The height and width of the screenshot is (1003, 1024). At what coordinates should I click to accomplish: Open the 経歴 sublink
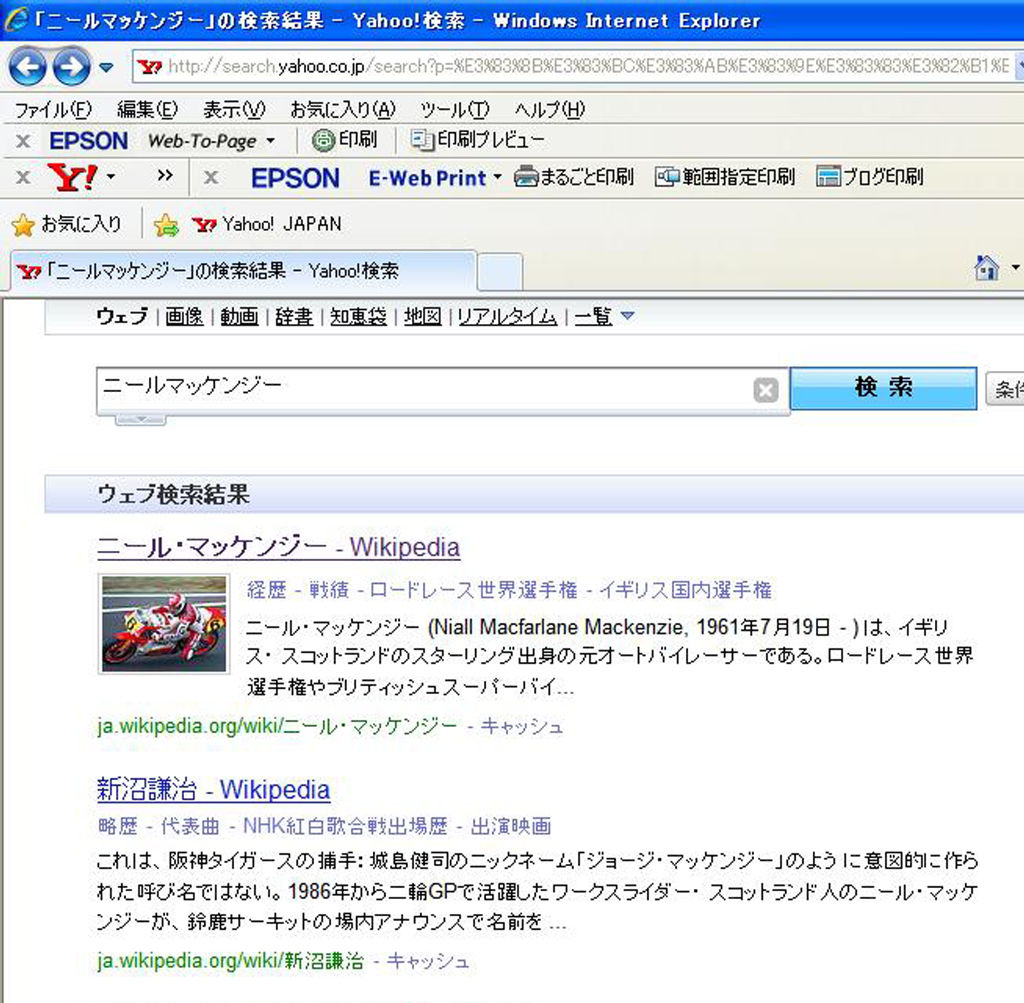(266, 590)
